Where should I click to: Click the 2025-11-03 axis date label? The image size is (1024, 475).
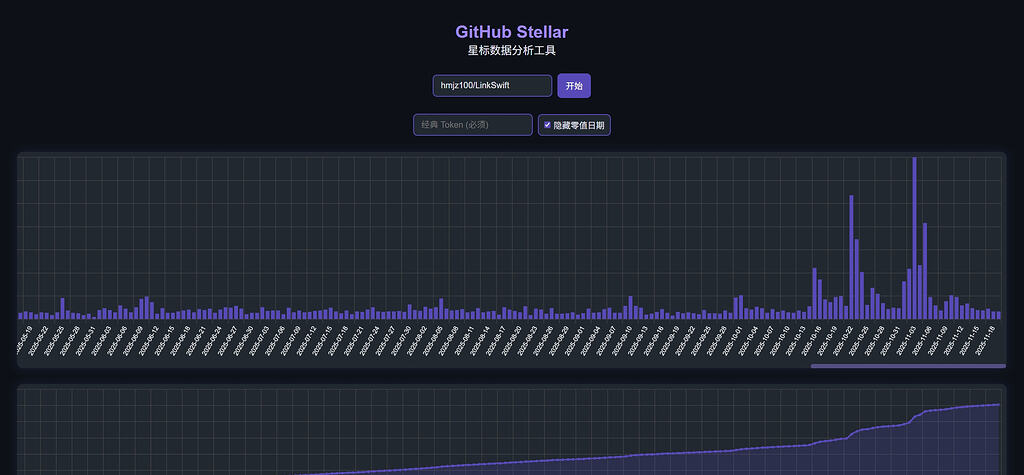pos(905,340)
